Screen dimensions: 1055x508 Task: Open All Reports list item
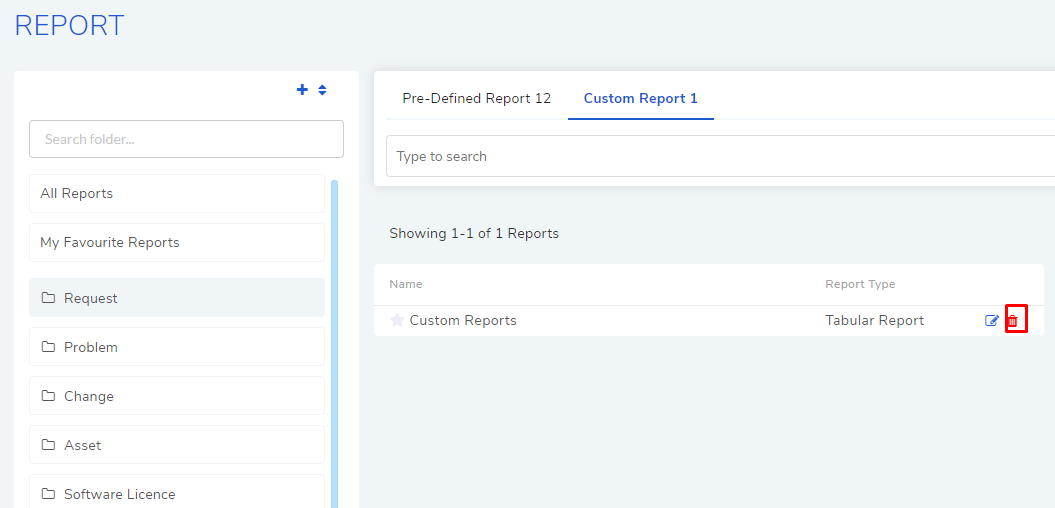[x=177, y=194]
